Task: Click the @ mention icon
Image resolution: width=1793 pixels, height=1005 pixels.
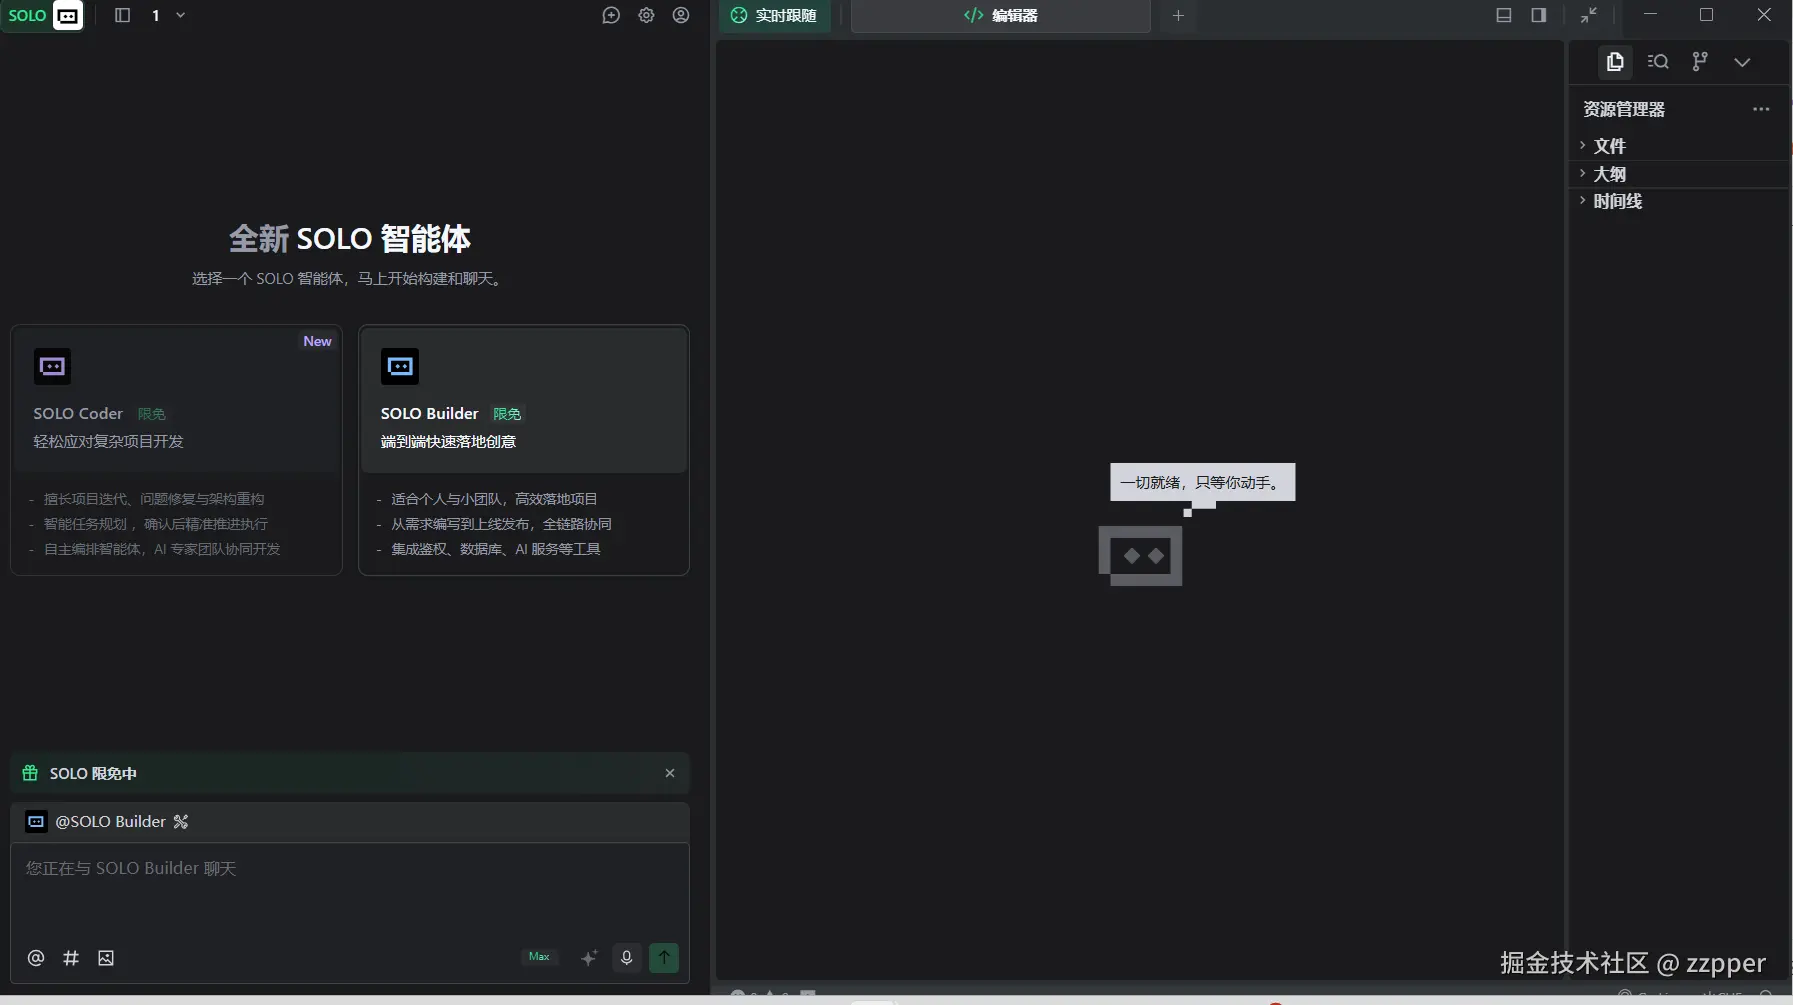Action: pos(36,958)
